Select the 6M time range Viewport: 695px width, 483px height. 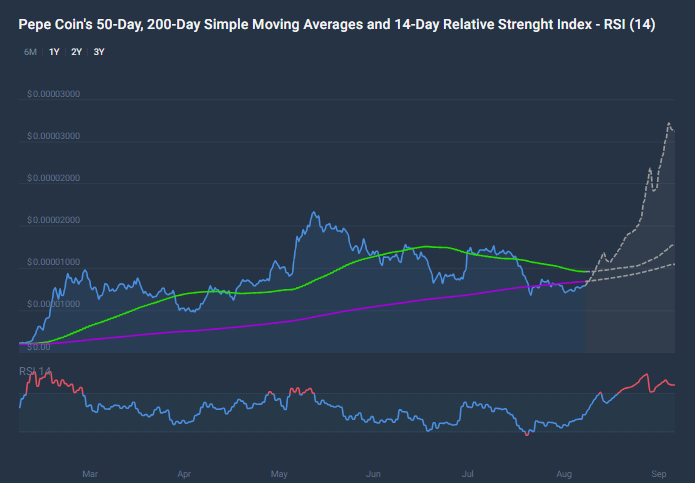30,52
